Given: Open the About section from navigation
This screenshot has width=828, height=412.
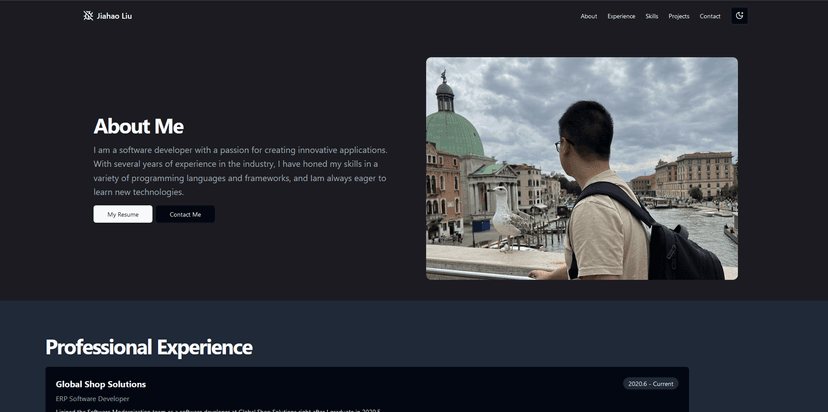Looking at the screenshot, I should [588, 16].
